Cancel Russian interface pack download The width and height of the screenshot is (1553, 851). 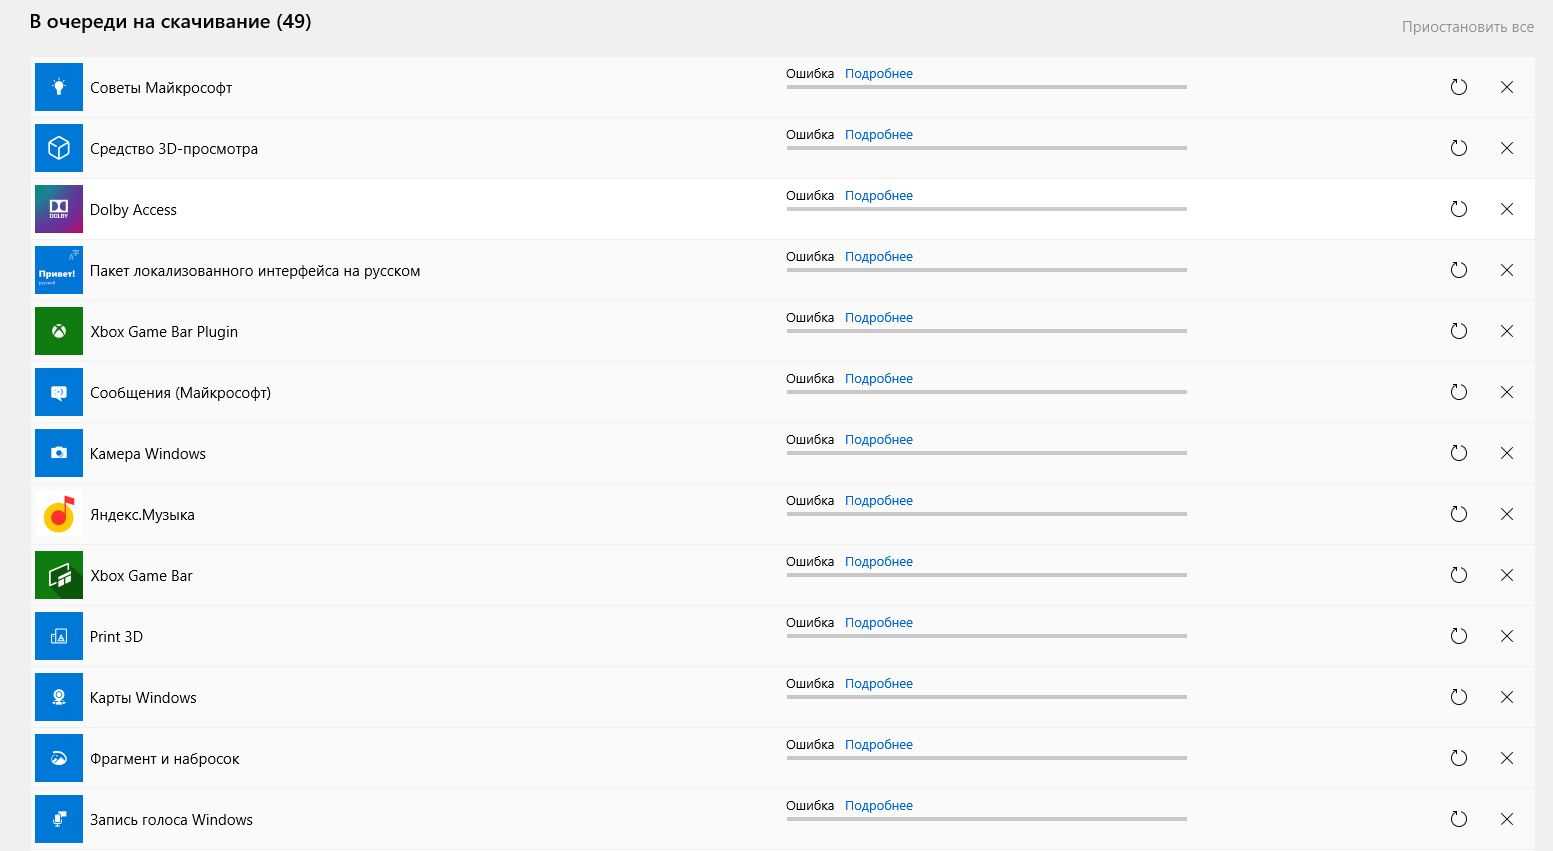point(1507,270)
